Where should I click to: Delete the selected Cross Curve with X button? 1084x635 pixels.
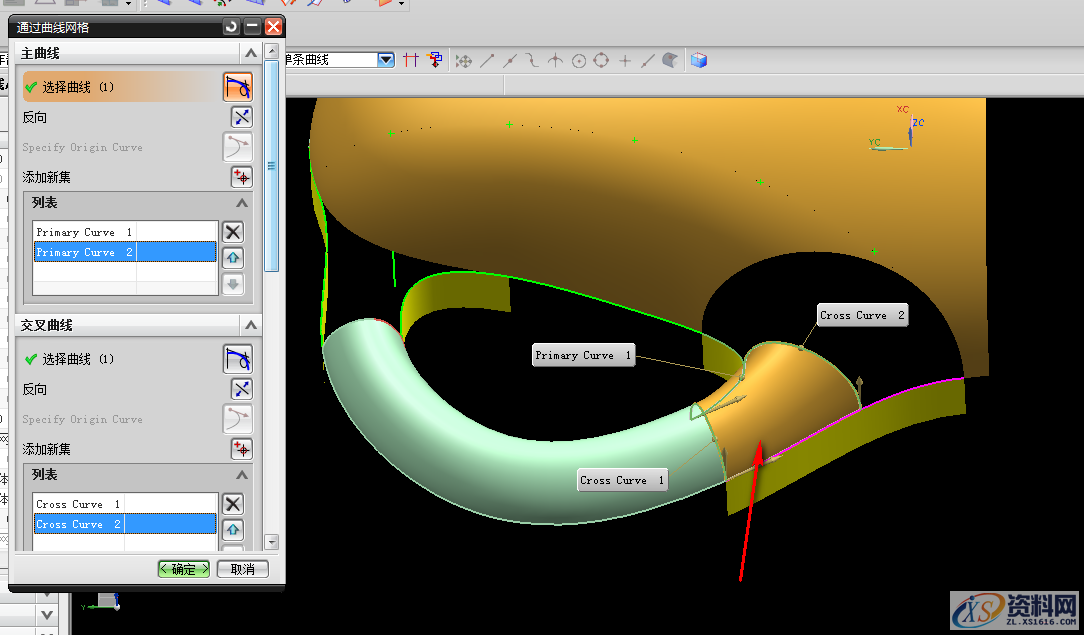232,504
